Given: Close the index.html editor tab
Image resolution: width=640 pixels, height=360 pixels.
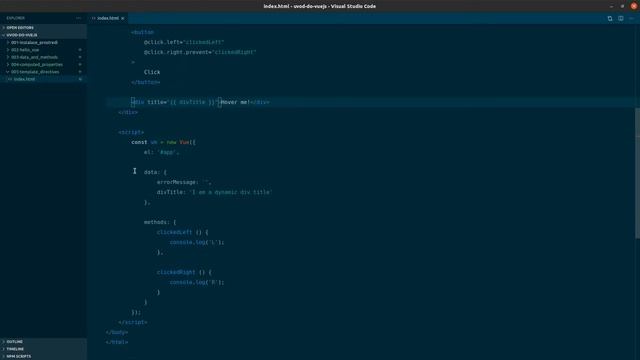Looking at the screenshot, I should tap(122, 18).
